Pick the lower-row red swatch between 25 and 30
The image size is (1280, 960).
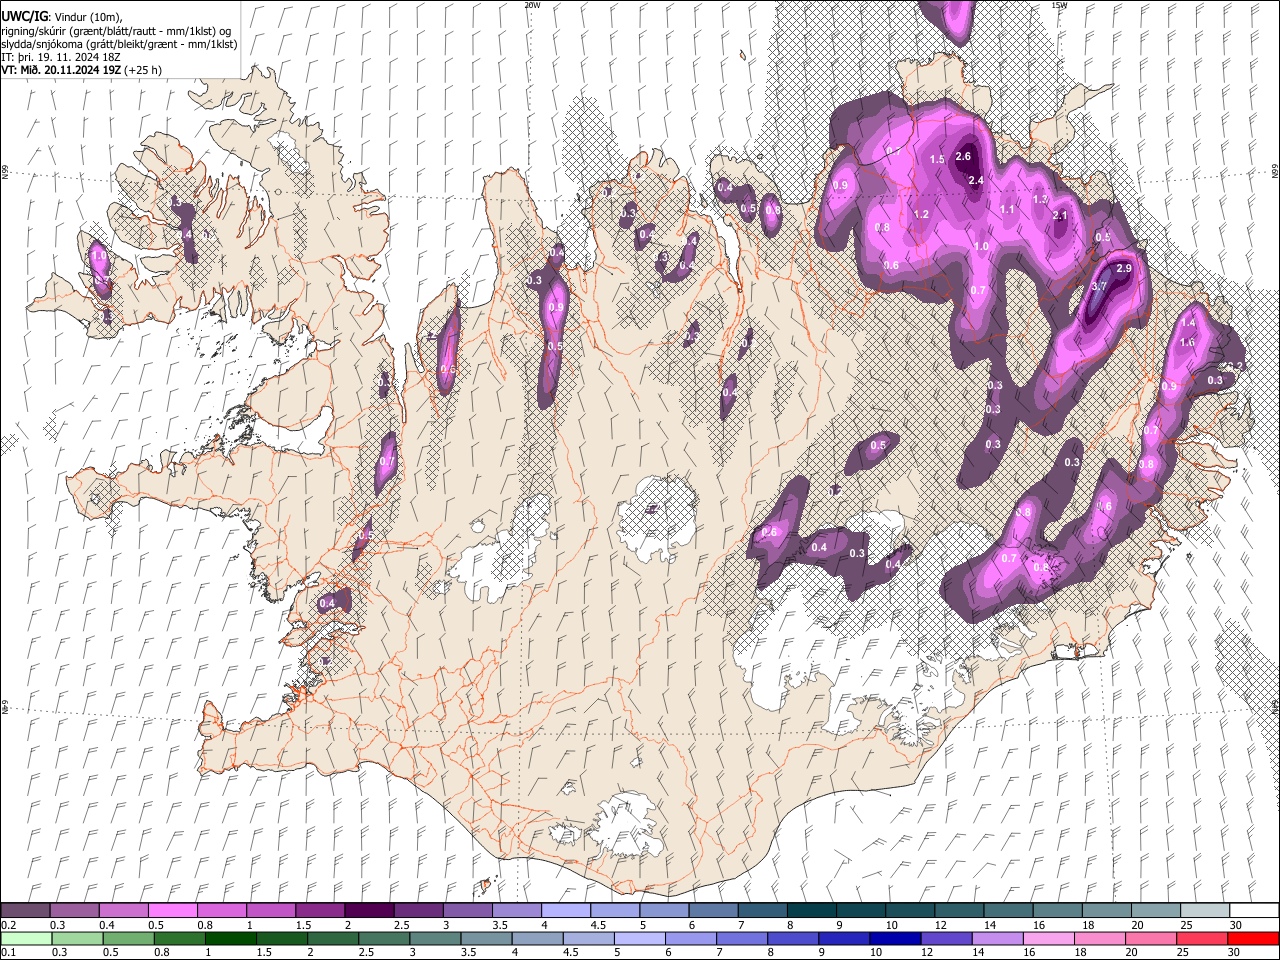[x=1202, y=939]
